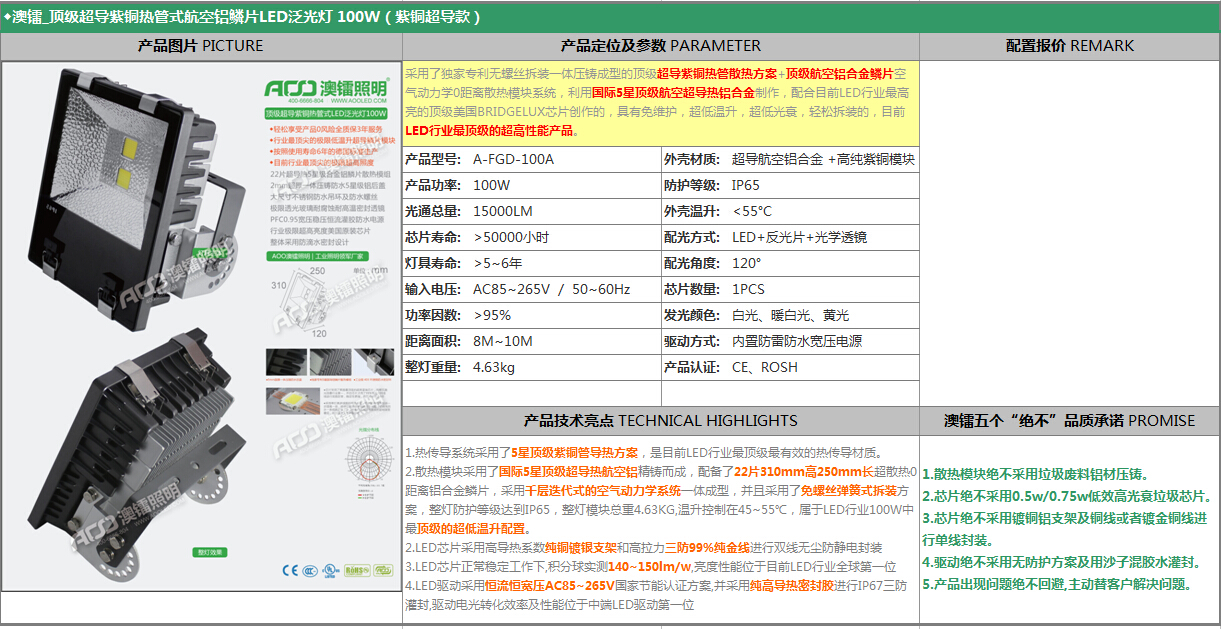Viewport: 1221px width, 629px height.
Task: Click the CE certification mark under the product picture
Action: 290,571
